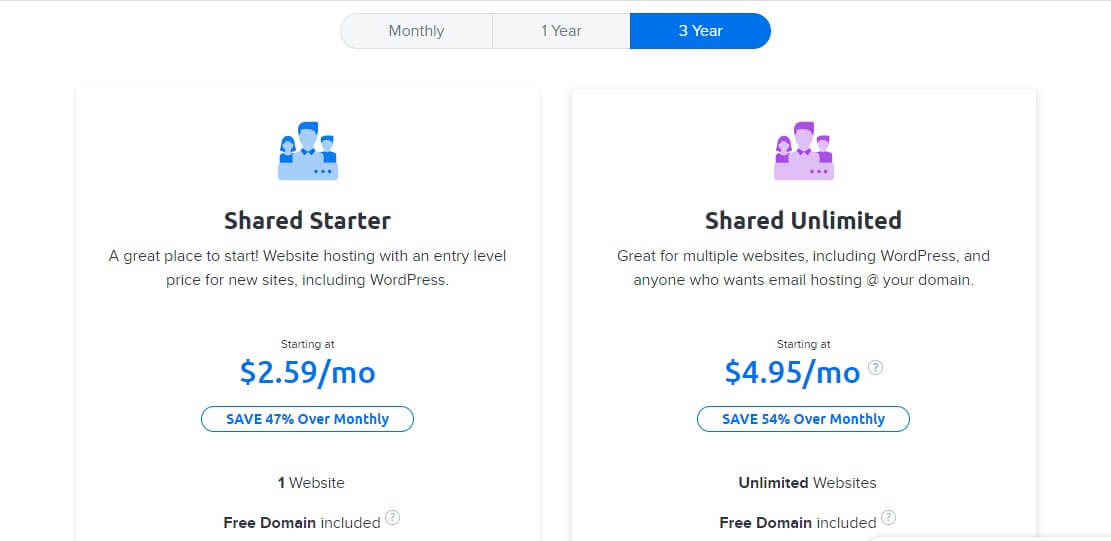
Task: Click the Unlimited Websites feature line
Action: (x=807, y=483)
